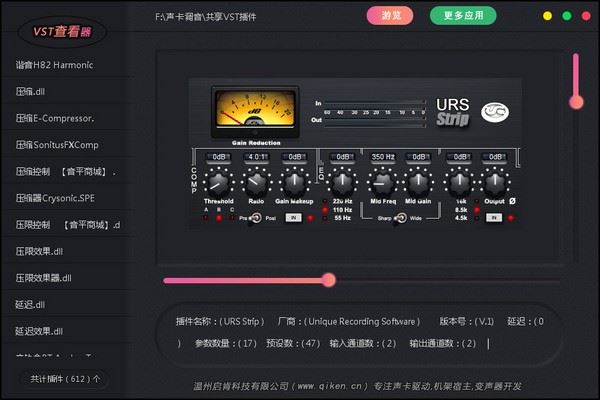Flip the Pre/Post switch
The image size is (600, 400).
pos(257,217)
